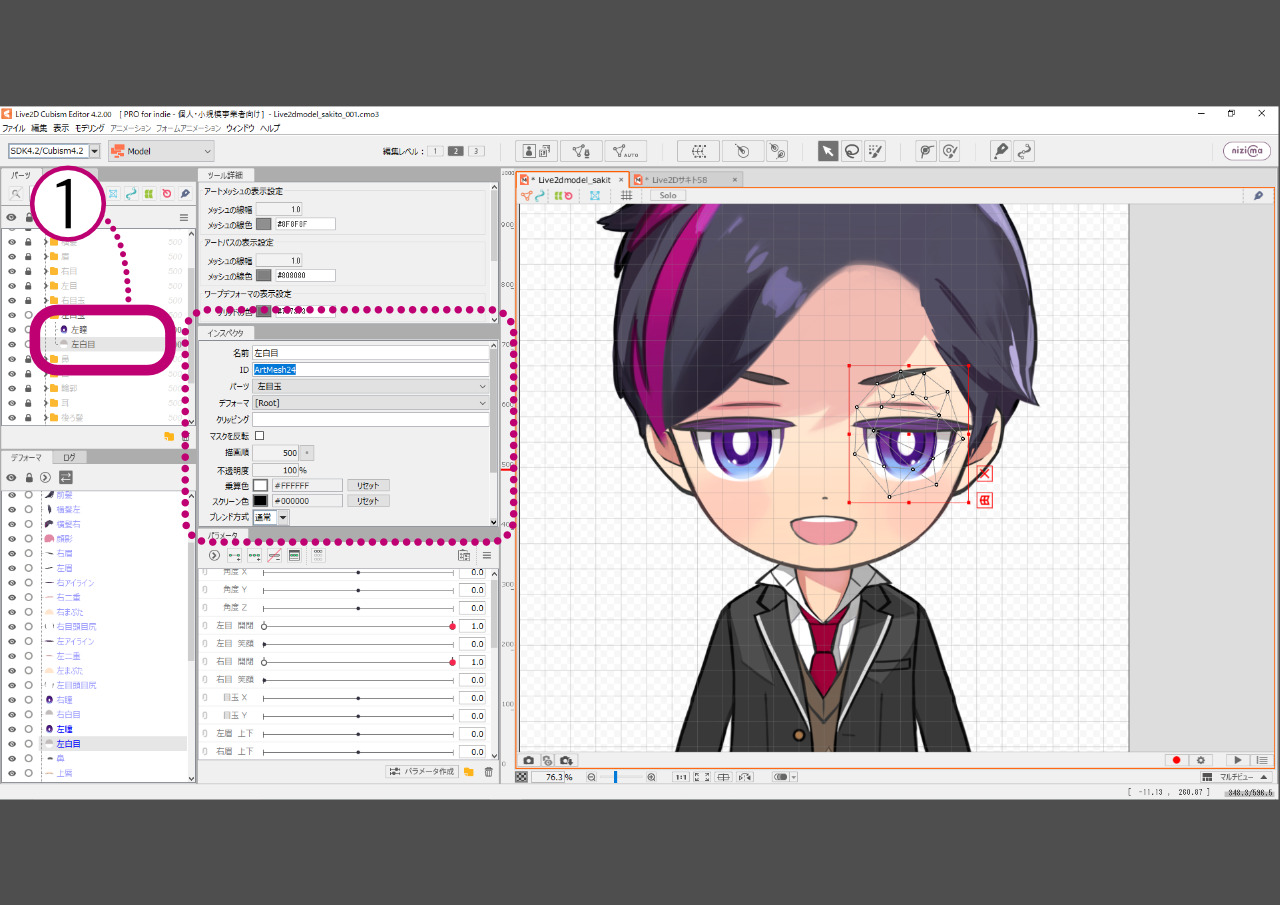1280x905 pixels.
Task: Click the glue tool in top toolbar
Action: (x=777, y=151)
